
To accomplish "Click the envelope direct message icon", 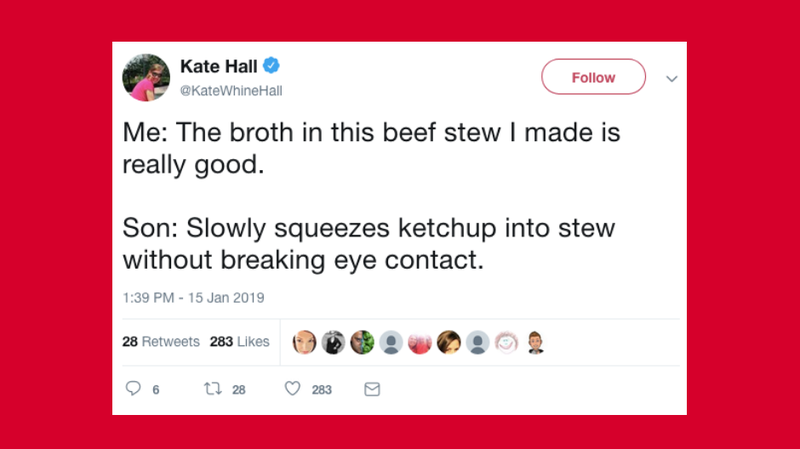I will click(372, 390).
